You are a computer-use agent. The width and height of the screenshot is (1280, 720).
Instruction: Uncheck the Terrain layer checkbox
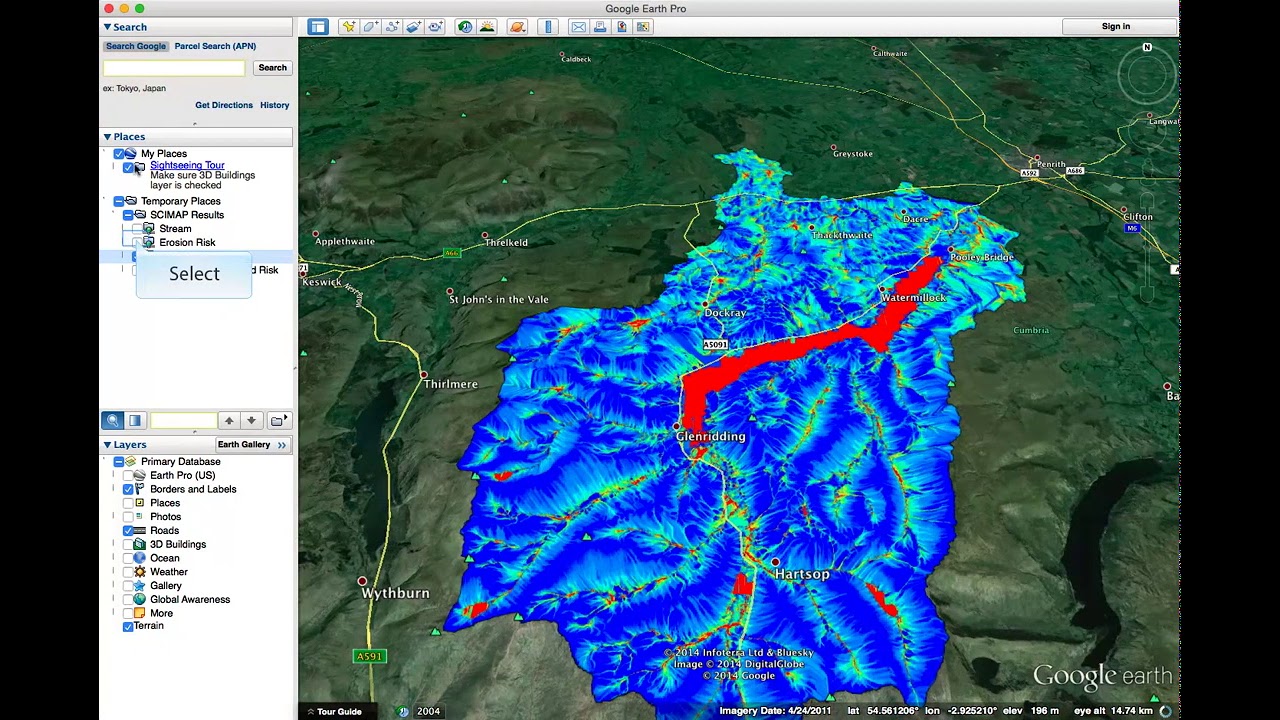128,627
